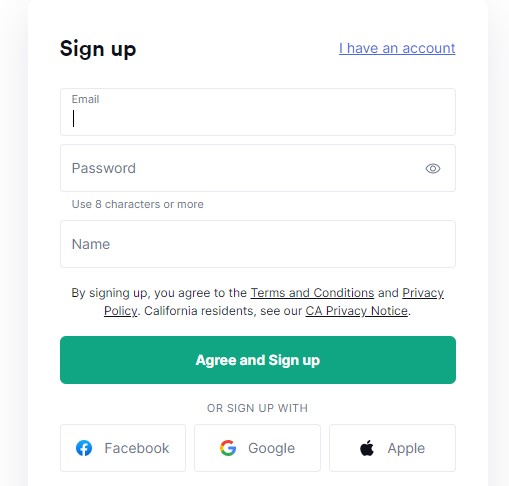Click the "OR SIGN UP WITH" divider text
Viewport: 509px width, 486px height.
pyautogui.click(x=257, y=408)
